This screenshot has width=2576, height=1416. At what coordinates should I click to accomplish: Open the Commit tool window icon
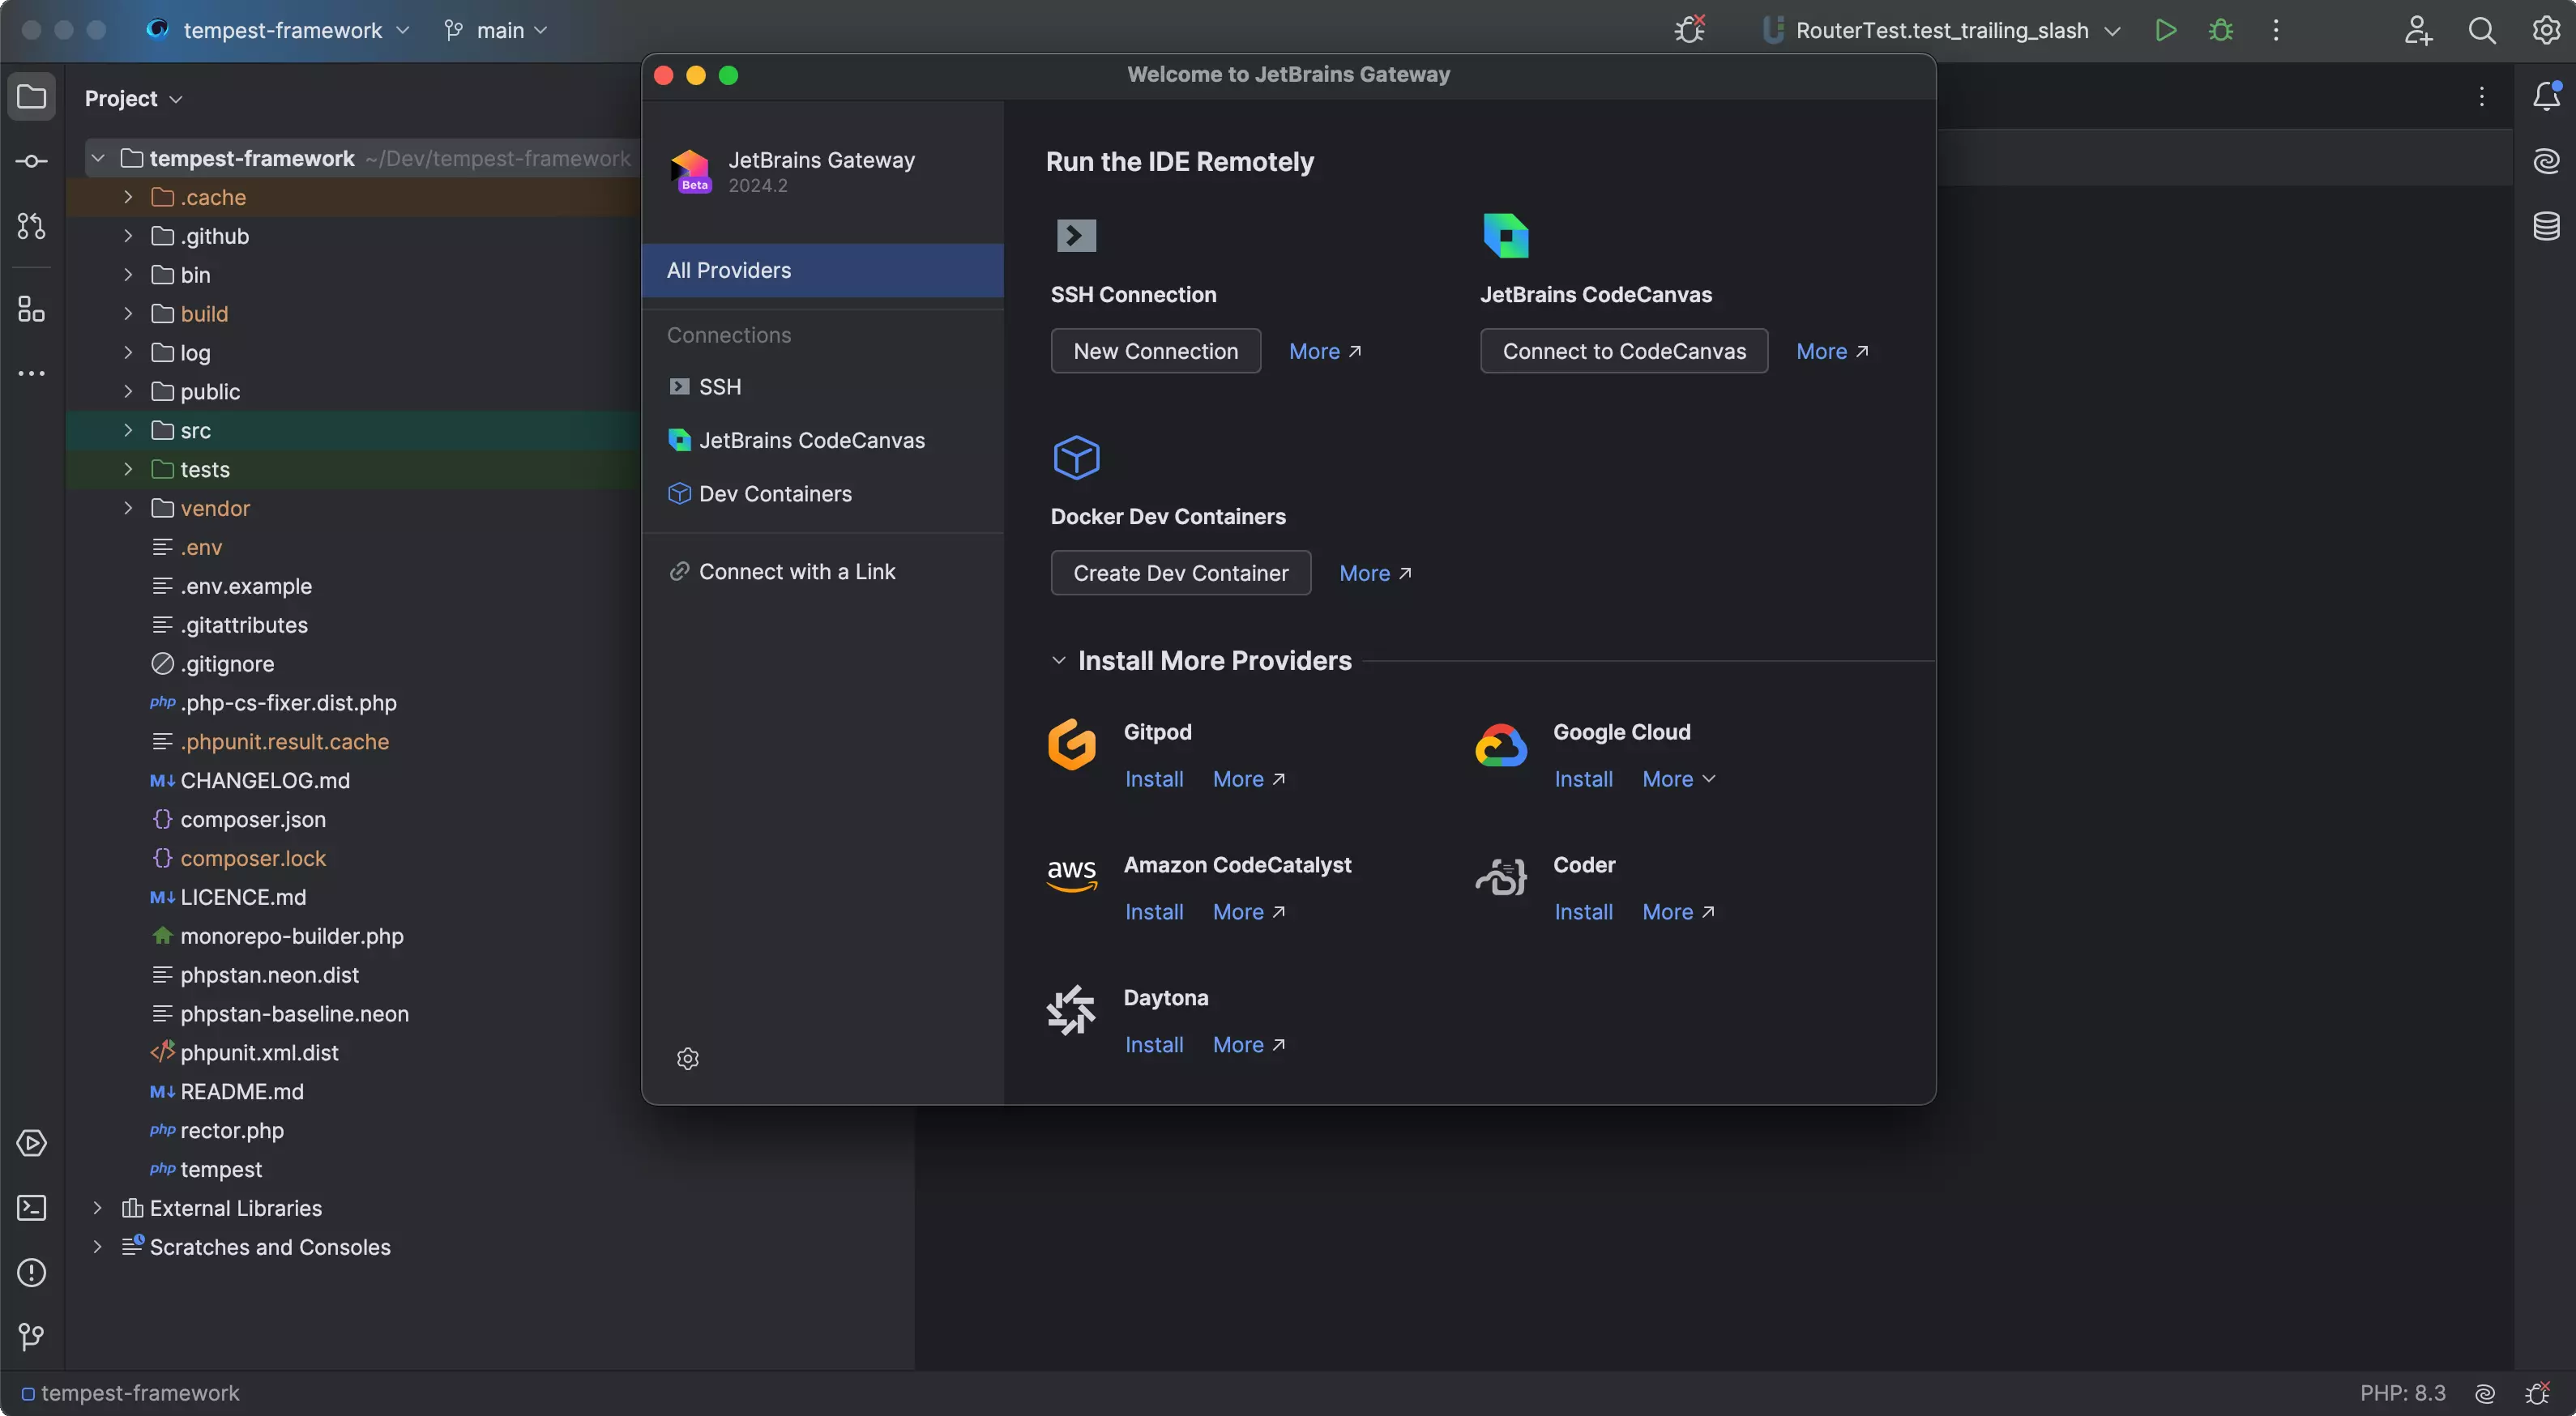31,161
